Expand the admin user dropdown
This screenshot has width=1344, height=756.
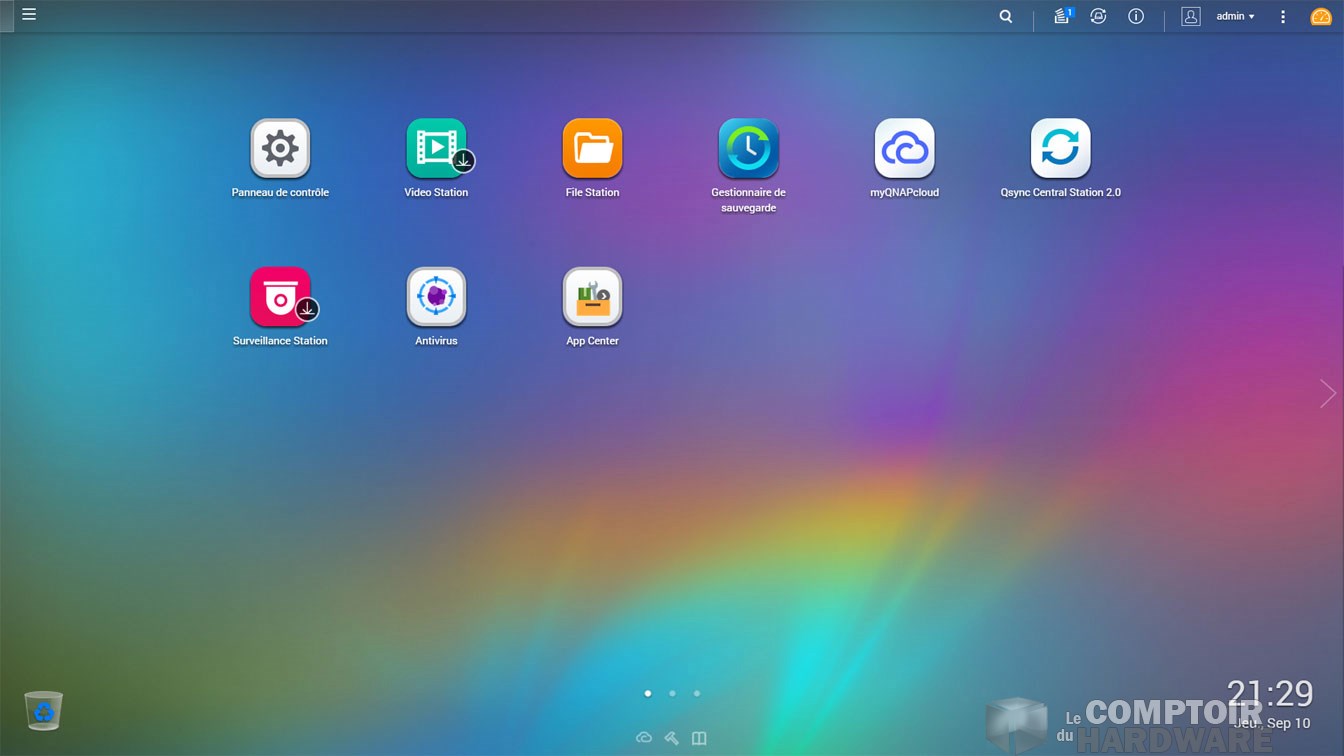tap(1235, 16)
